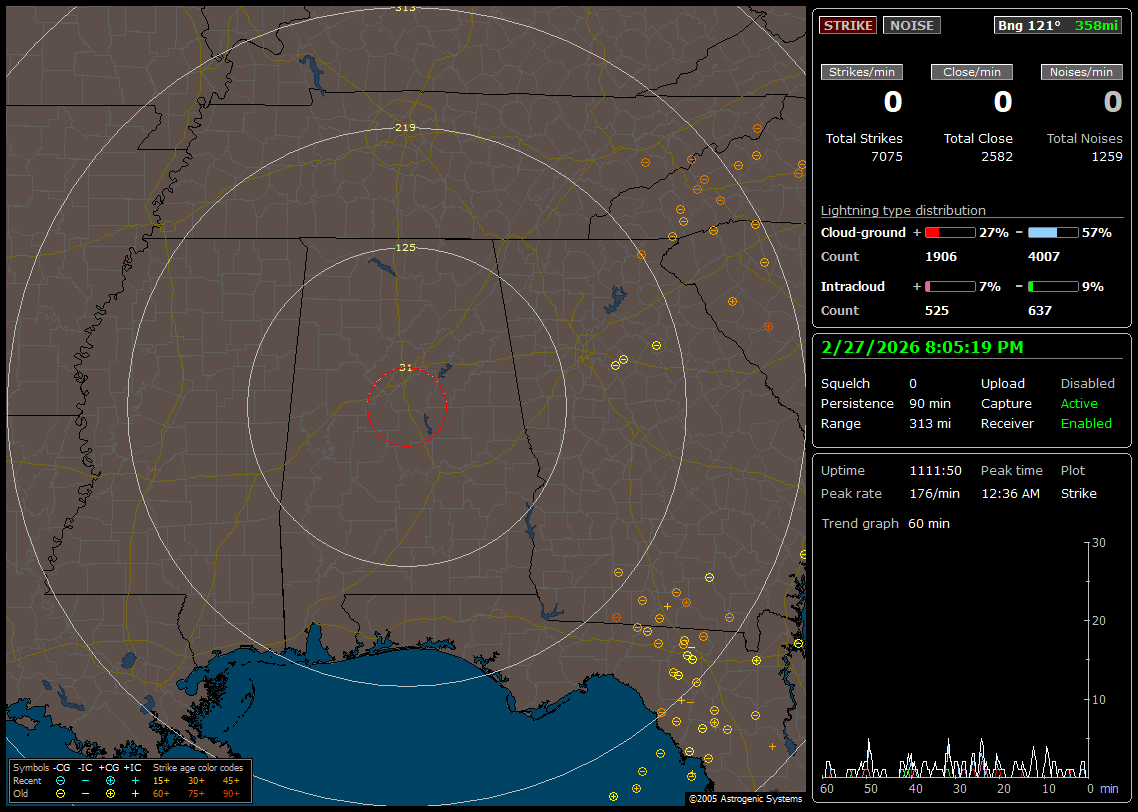Click the bearing and distance readout box
This screenshot has width=1138, height=812.
point(1058,25)
